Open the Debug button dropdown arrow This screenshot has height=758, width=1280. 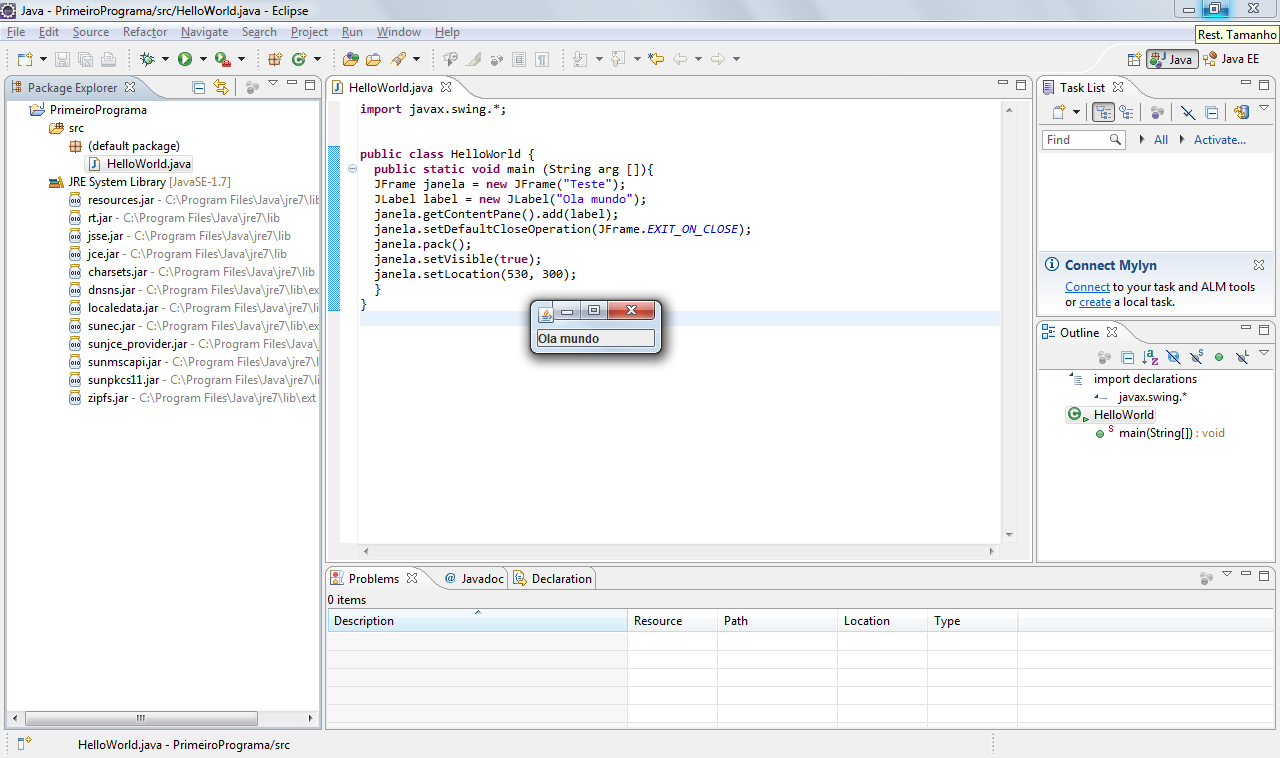pyautogui.click(x=165, y=59)
